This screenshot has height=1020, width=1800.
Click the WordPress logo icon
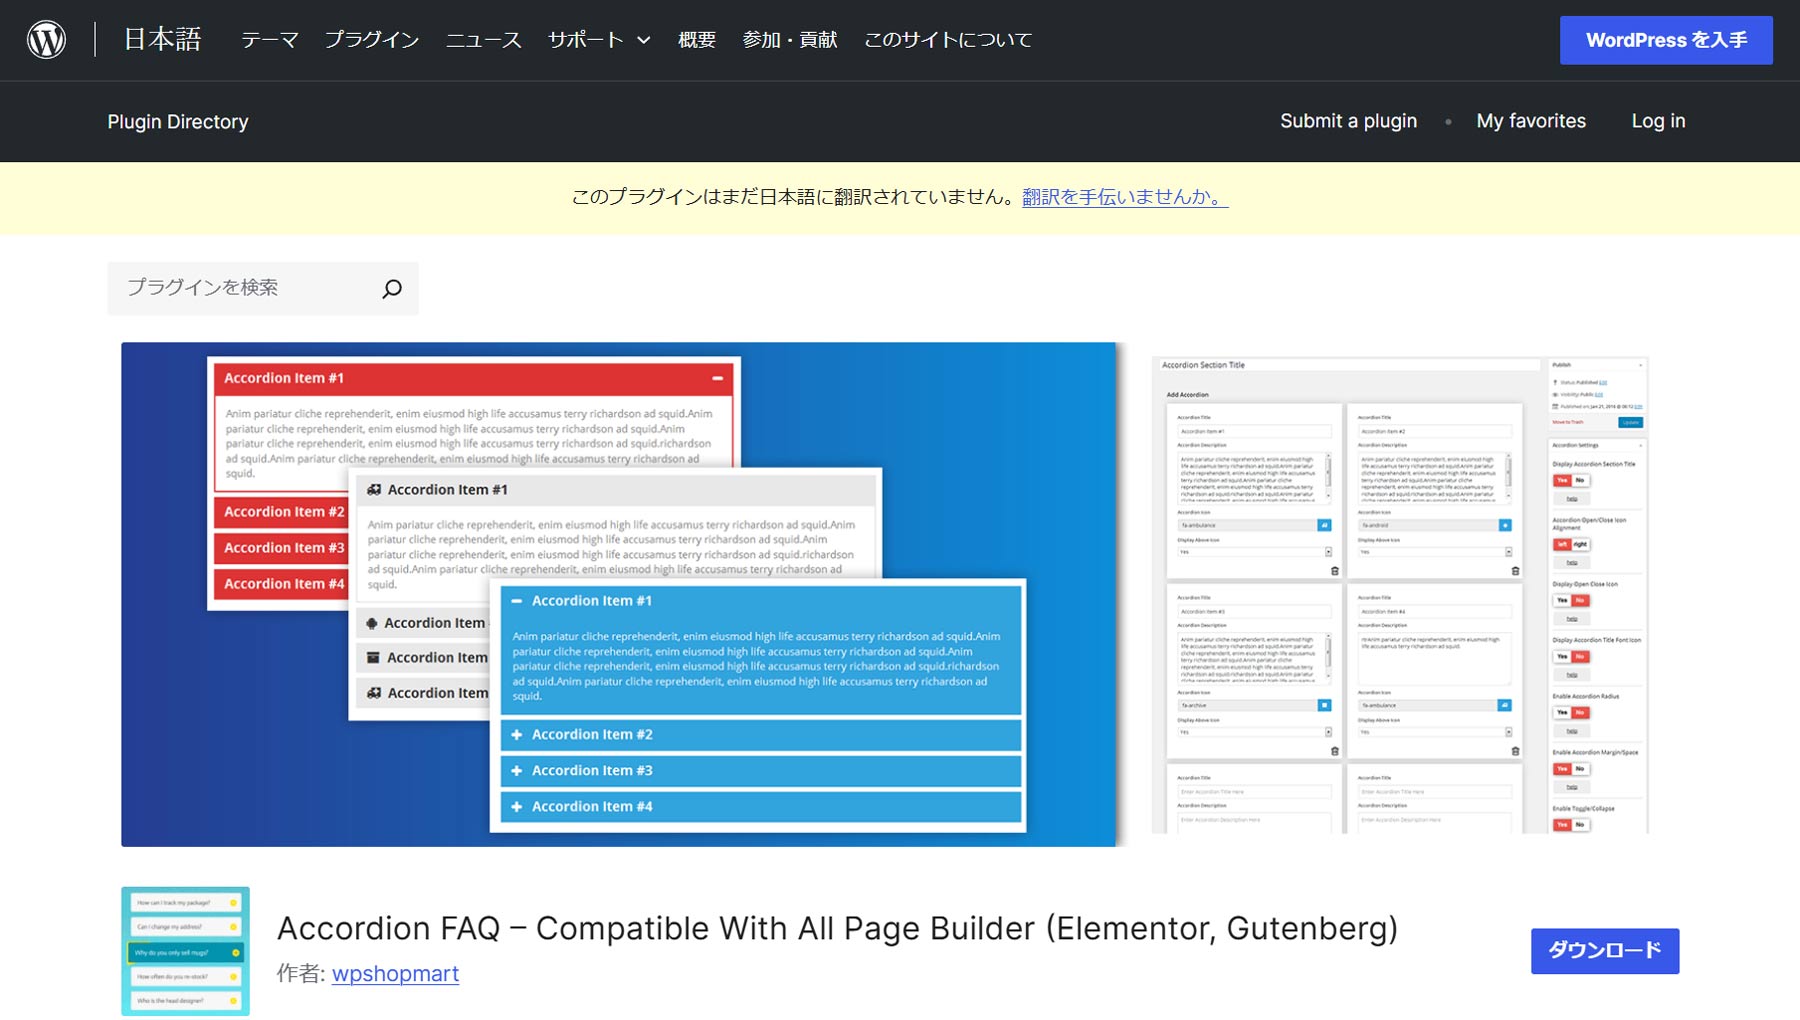click(x=46, y=40)
